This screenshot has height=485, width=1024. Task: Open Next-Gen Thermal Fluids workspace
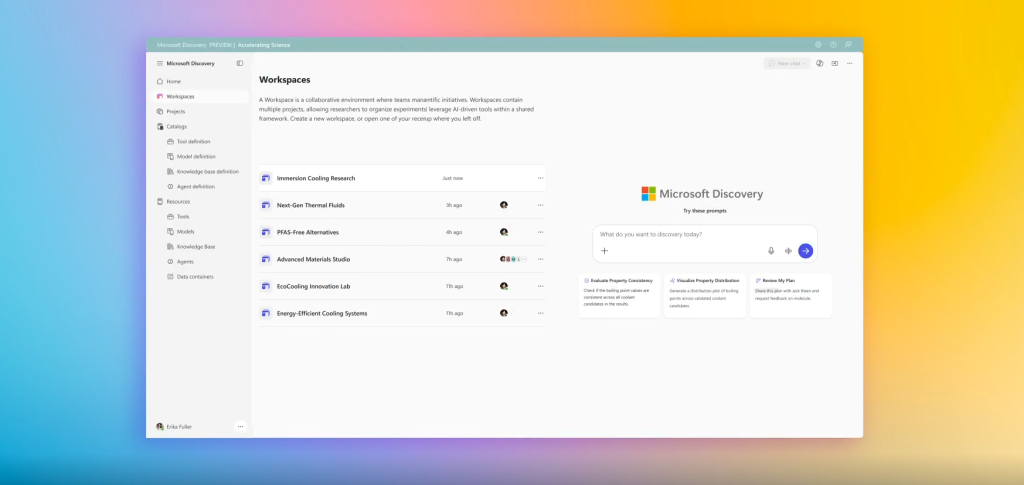coord(402,205)
